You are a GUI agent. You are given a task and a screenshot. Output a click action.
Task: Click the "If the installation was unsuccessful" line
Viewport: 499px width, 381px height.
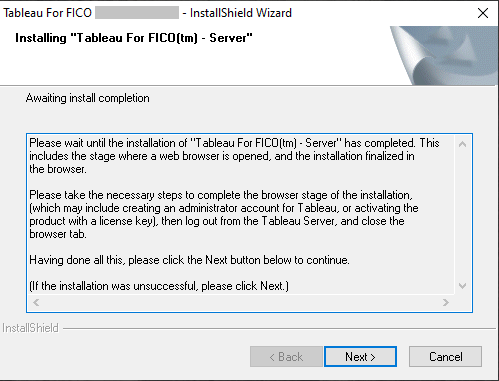[x=159, y=286]
